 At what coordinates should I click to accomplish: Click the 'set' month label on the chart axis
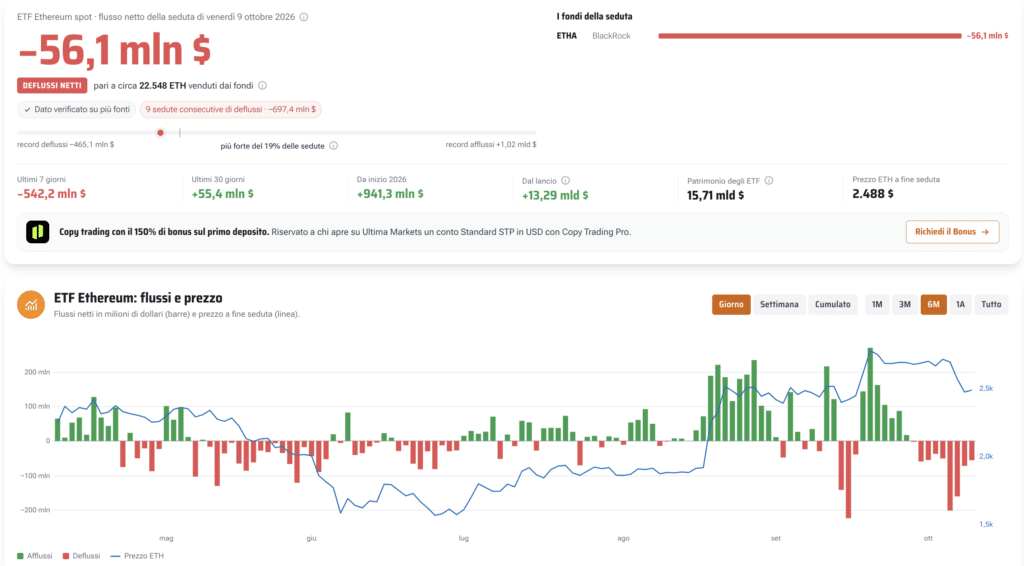775,539
